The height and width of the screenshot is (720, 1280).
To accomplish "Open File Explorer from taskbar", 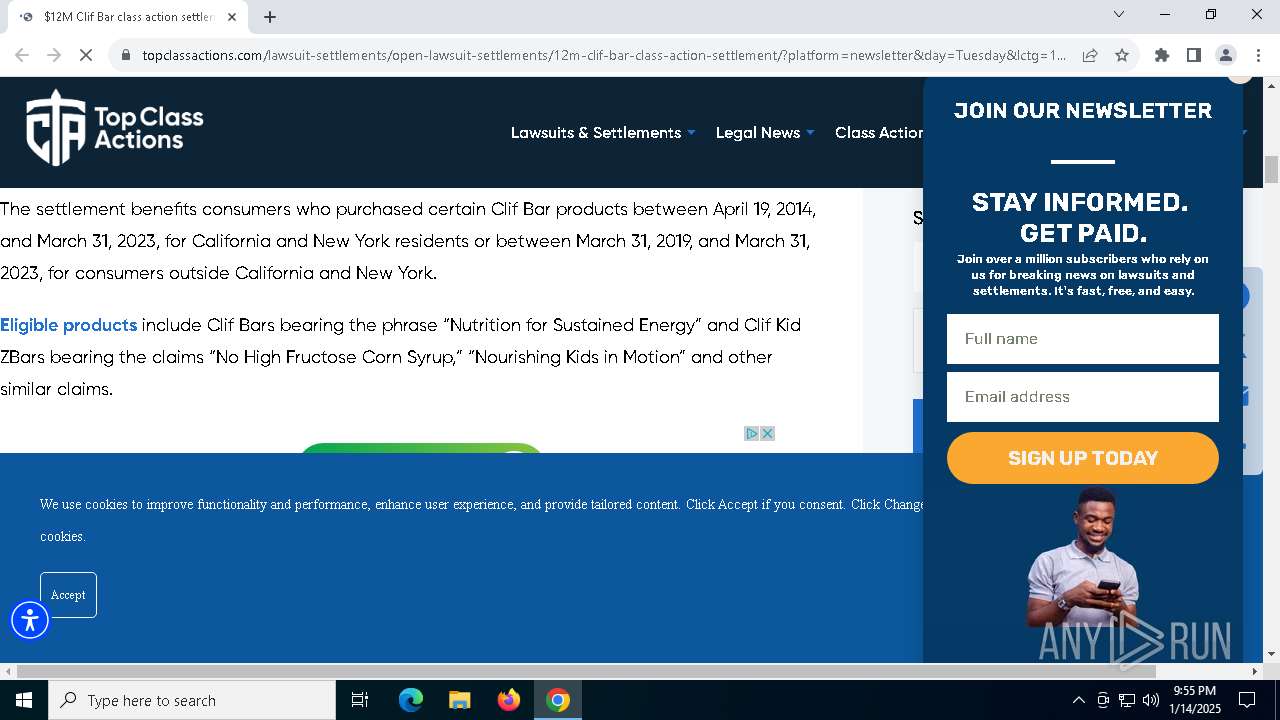I will point(459,700).
